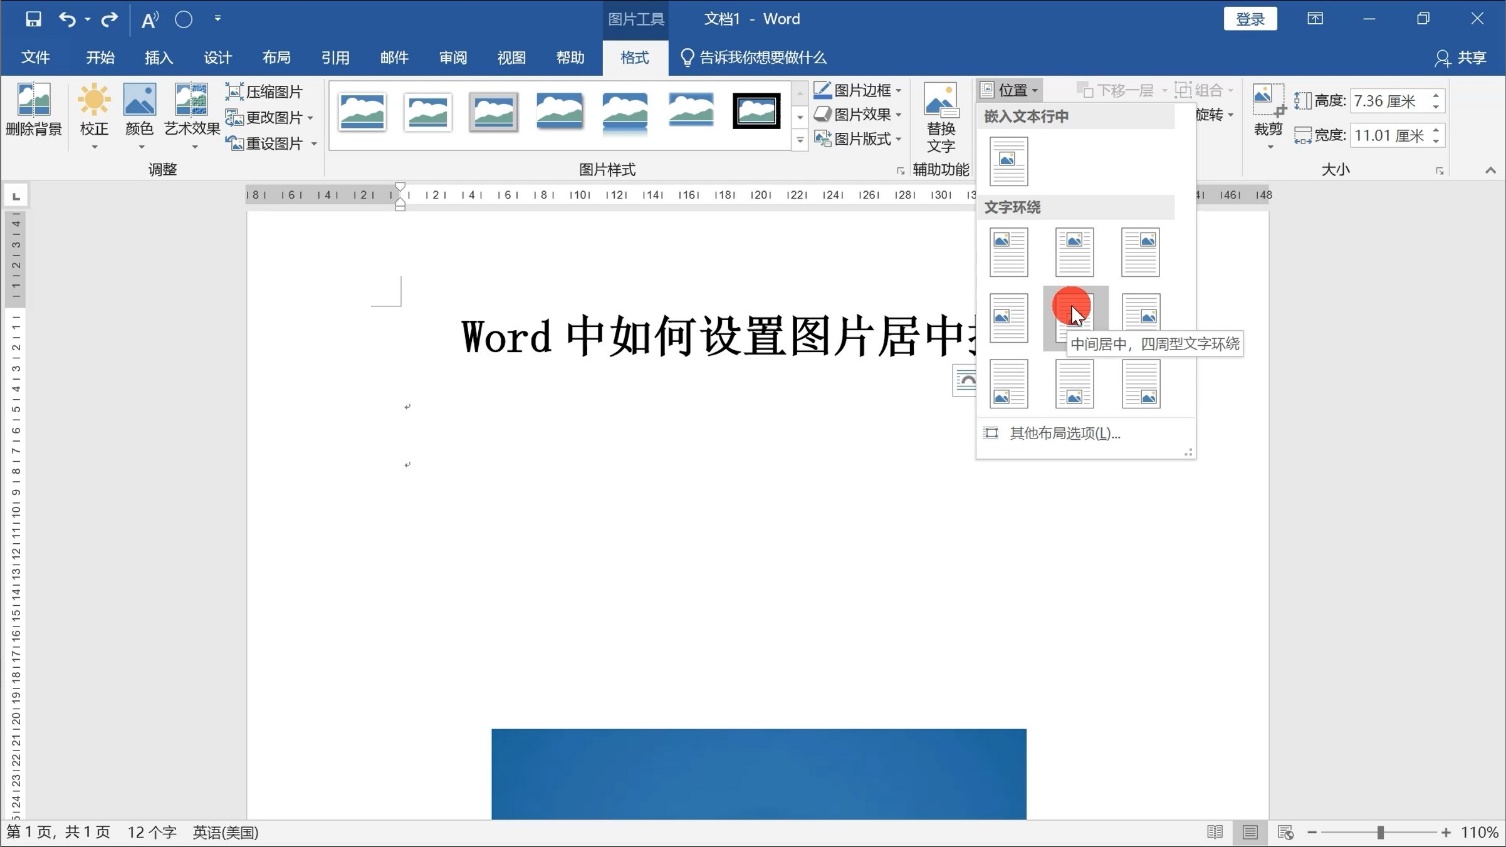This screenshot has width=1506, height=847.
Task: Choose In Line with Text position icon
Action: click(1008, 161)
